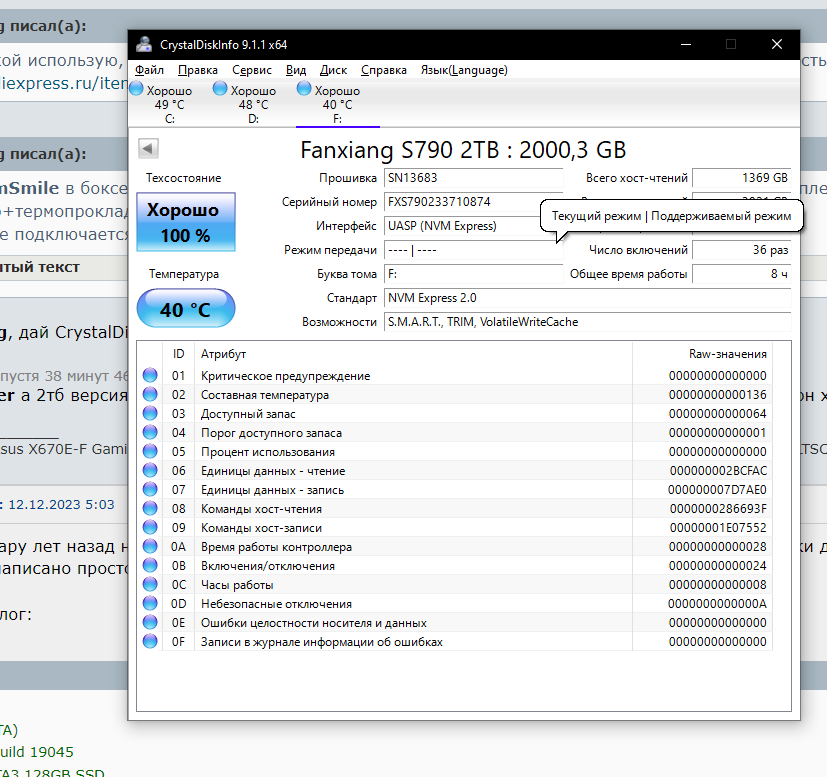Switch to disk D: tab at 48 °C
Image resolution: width=827 pixels, height=777 pixels.
point(254,104)
